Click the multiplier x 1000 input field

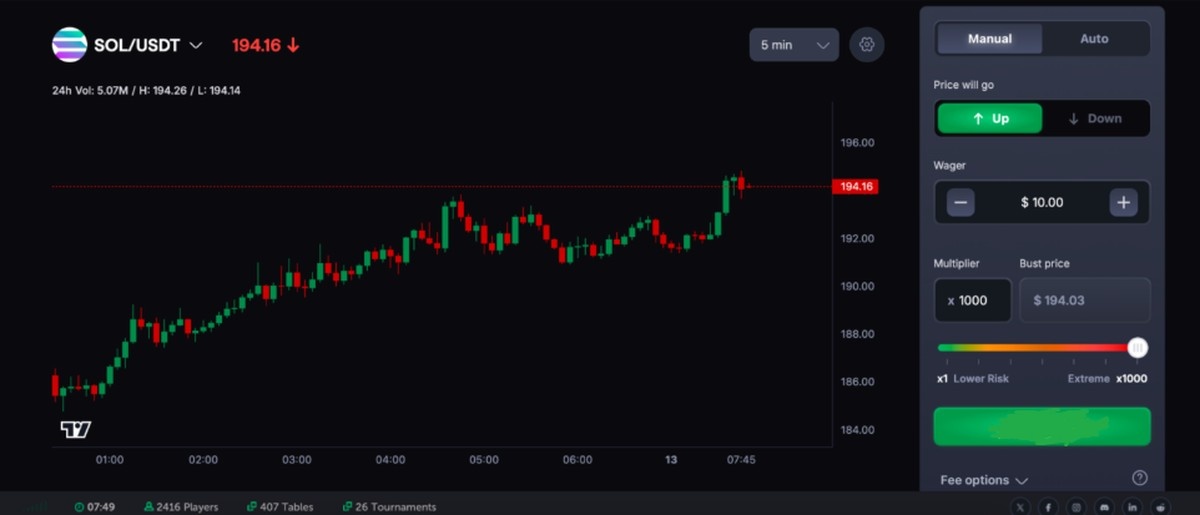[x=973, y=300]
